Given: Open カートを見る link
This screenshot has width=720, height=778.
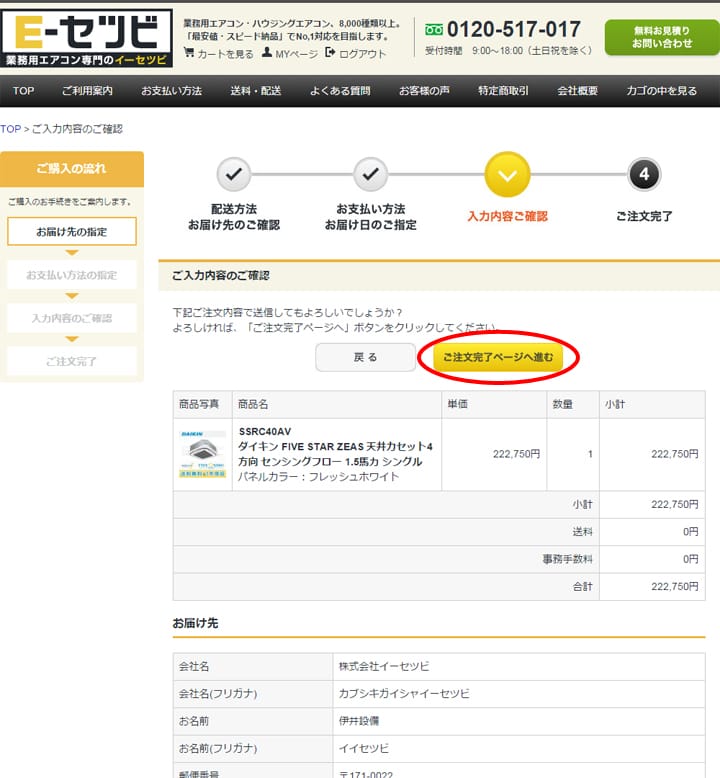Looking at the screenshot, I should coord(225,54).
